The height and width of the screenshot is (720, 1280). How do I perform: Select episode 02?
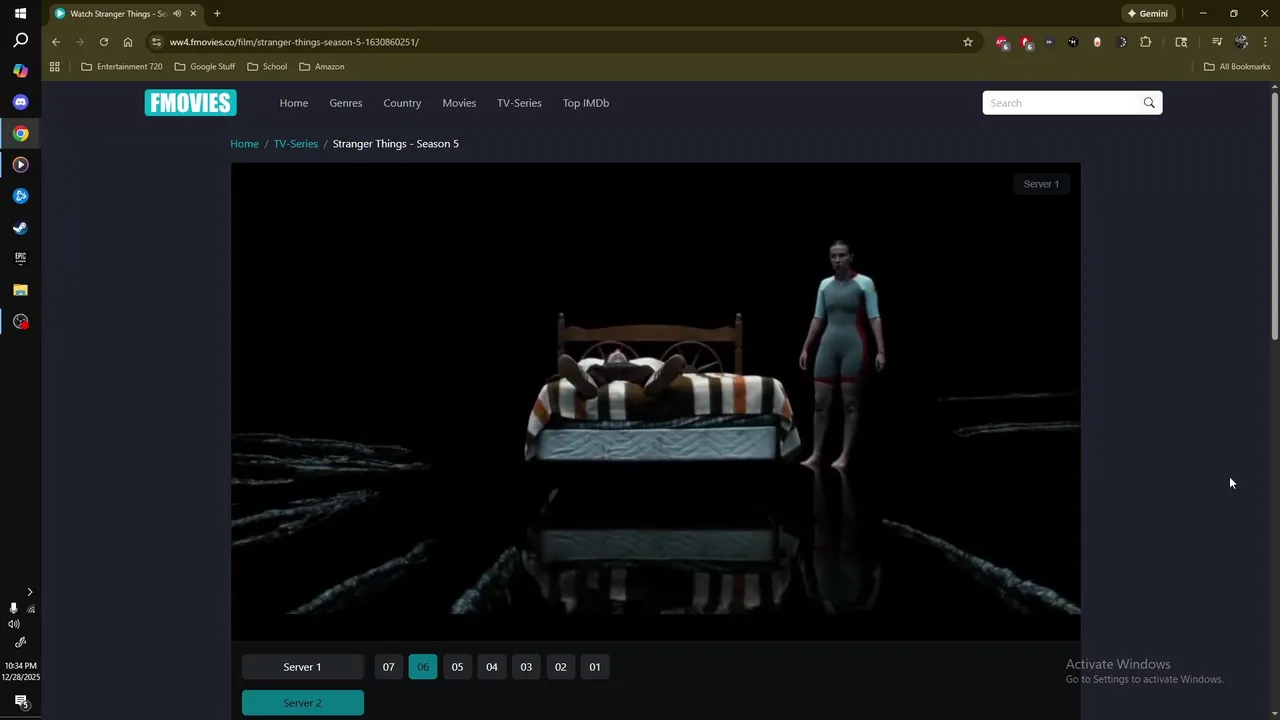560,667
